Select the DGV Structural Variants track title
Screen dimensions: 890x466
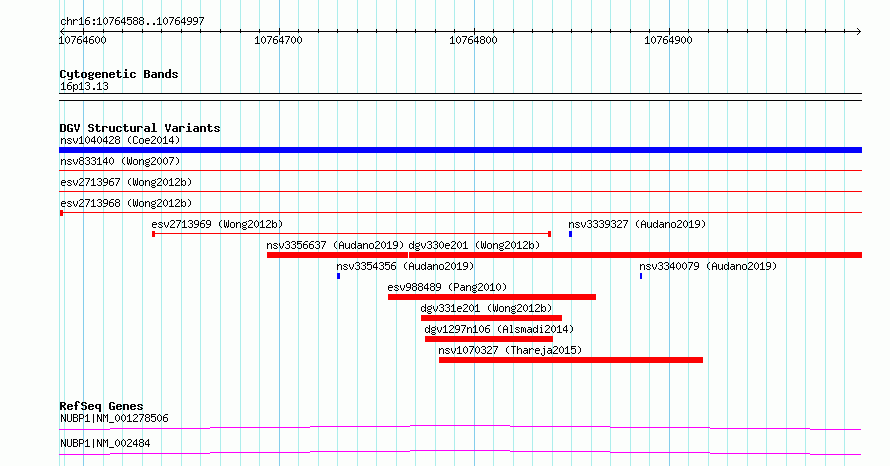click(x=140, y=128)
